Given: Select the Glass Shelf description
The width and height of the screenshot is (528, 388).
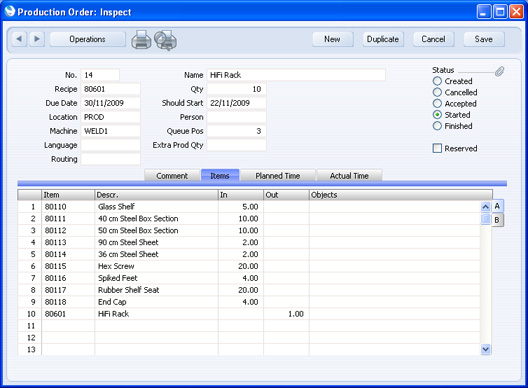Looking at the screenshot, I should coord(156,206).
